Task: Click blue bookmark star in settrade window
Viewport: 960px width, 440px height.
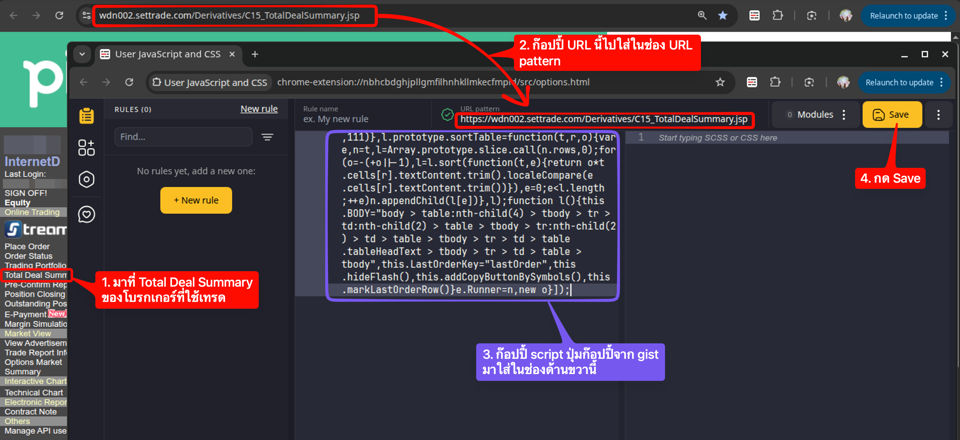Action: tap(722, 15)
